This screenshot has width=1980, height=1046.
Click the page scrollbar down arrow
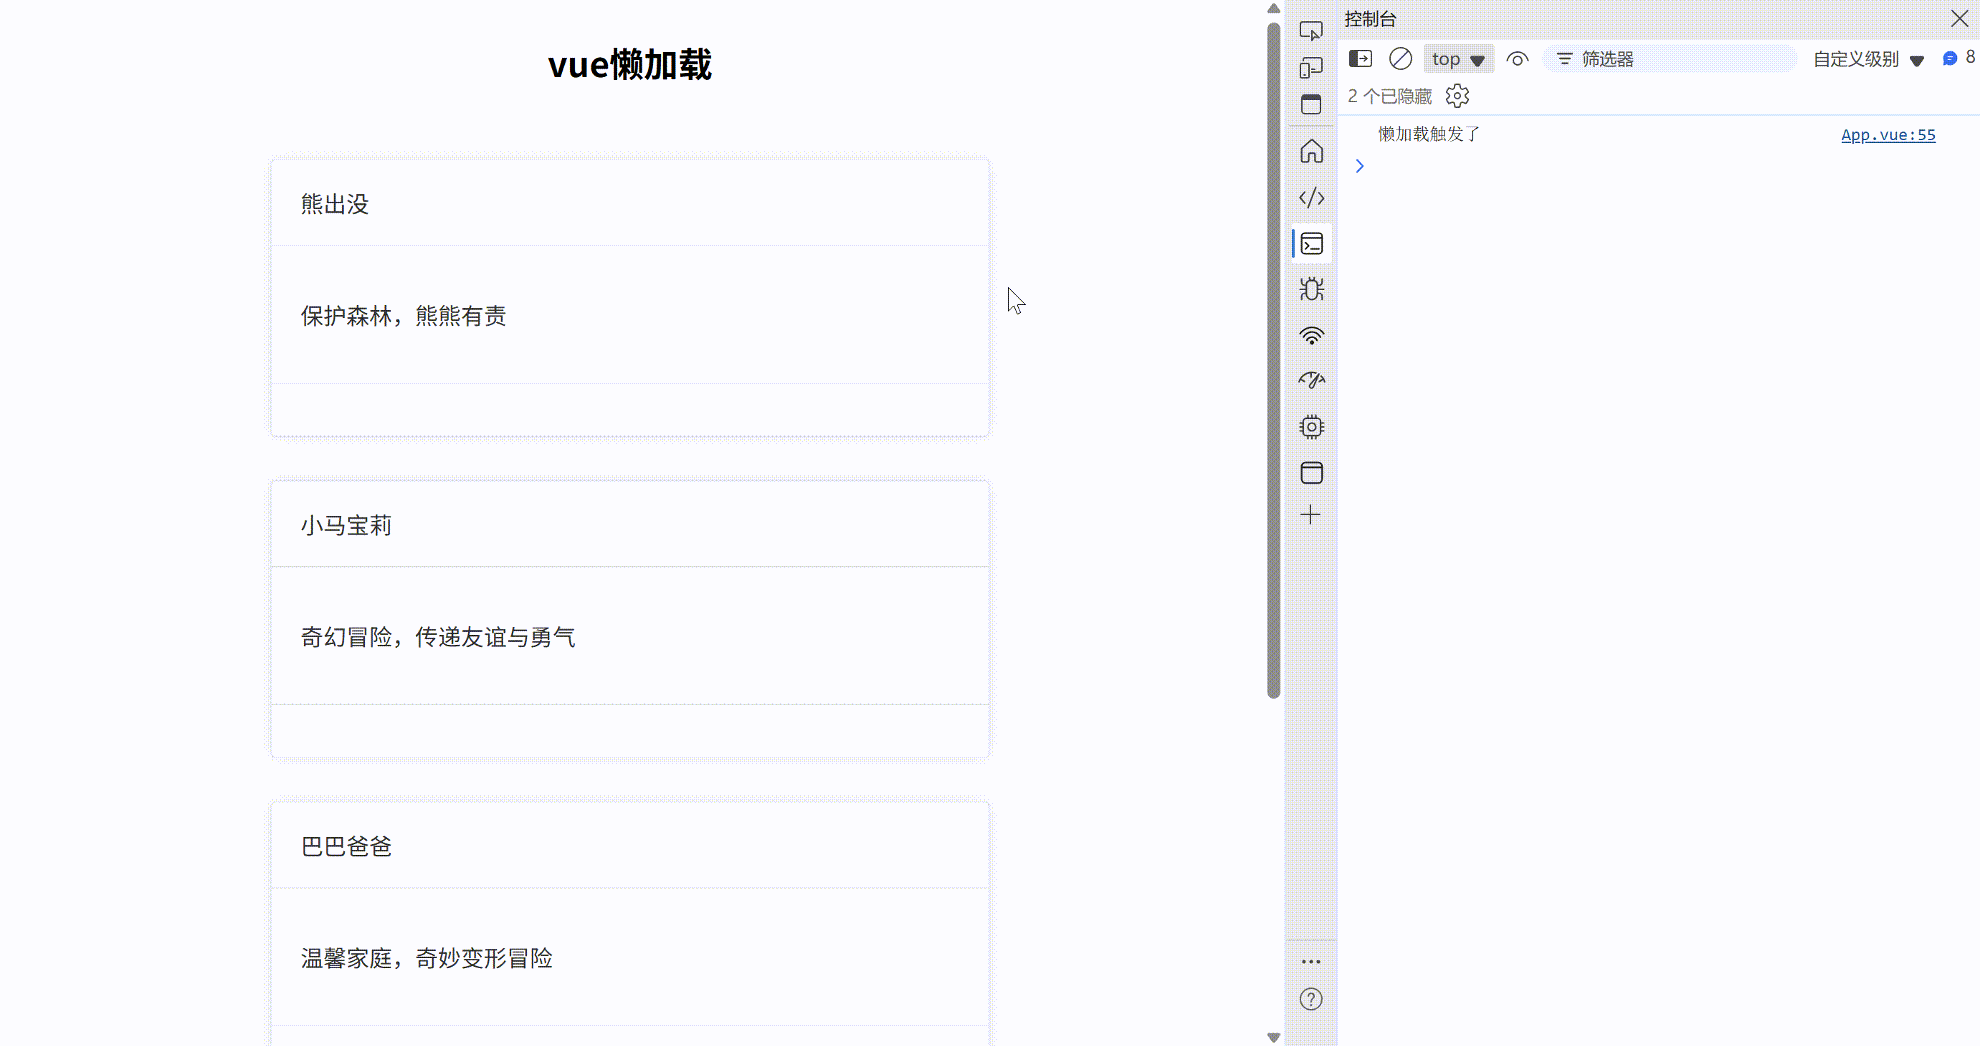click(x=1273, y=1037)
